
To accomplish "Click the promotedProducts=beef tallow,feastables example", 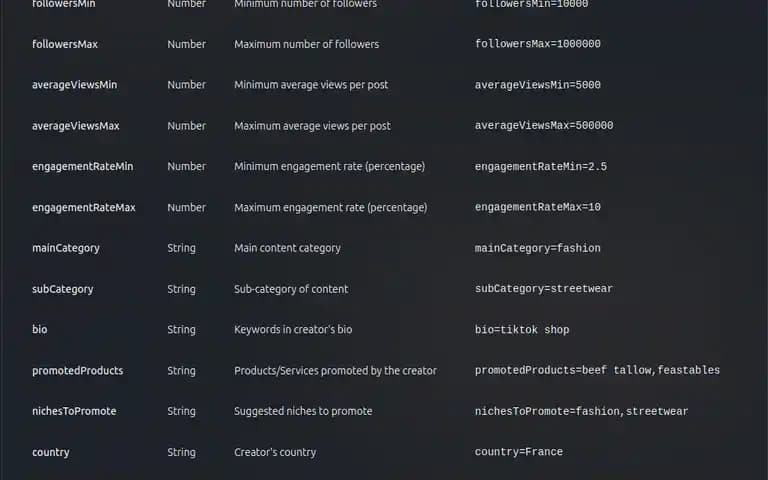I will pos(597,370).
